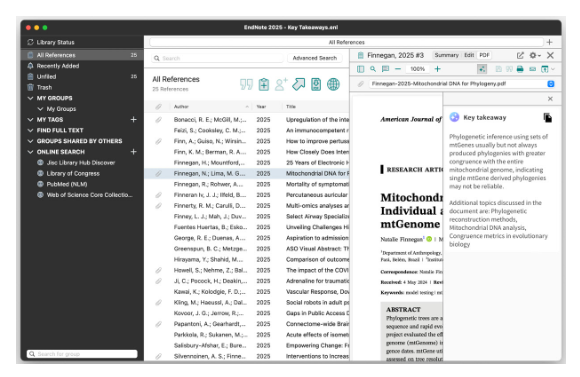
Task: Copy the Key takeaway text
Action: [x=548, y=118]
